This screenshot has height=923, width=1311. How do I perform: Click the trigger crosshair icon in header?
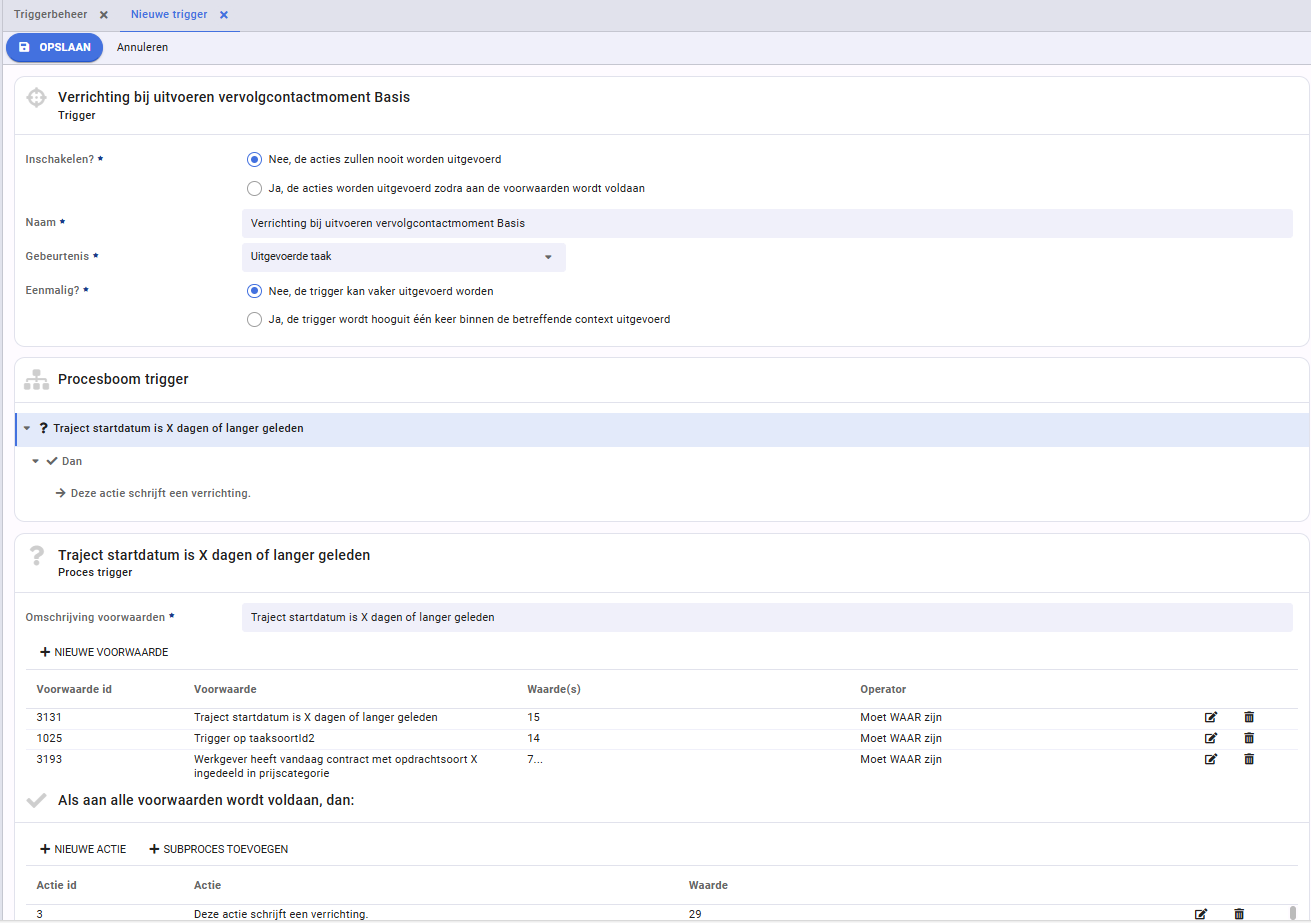(36, 98)
